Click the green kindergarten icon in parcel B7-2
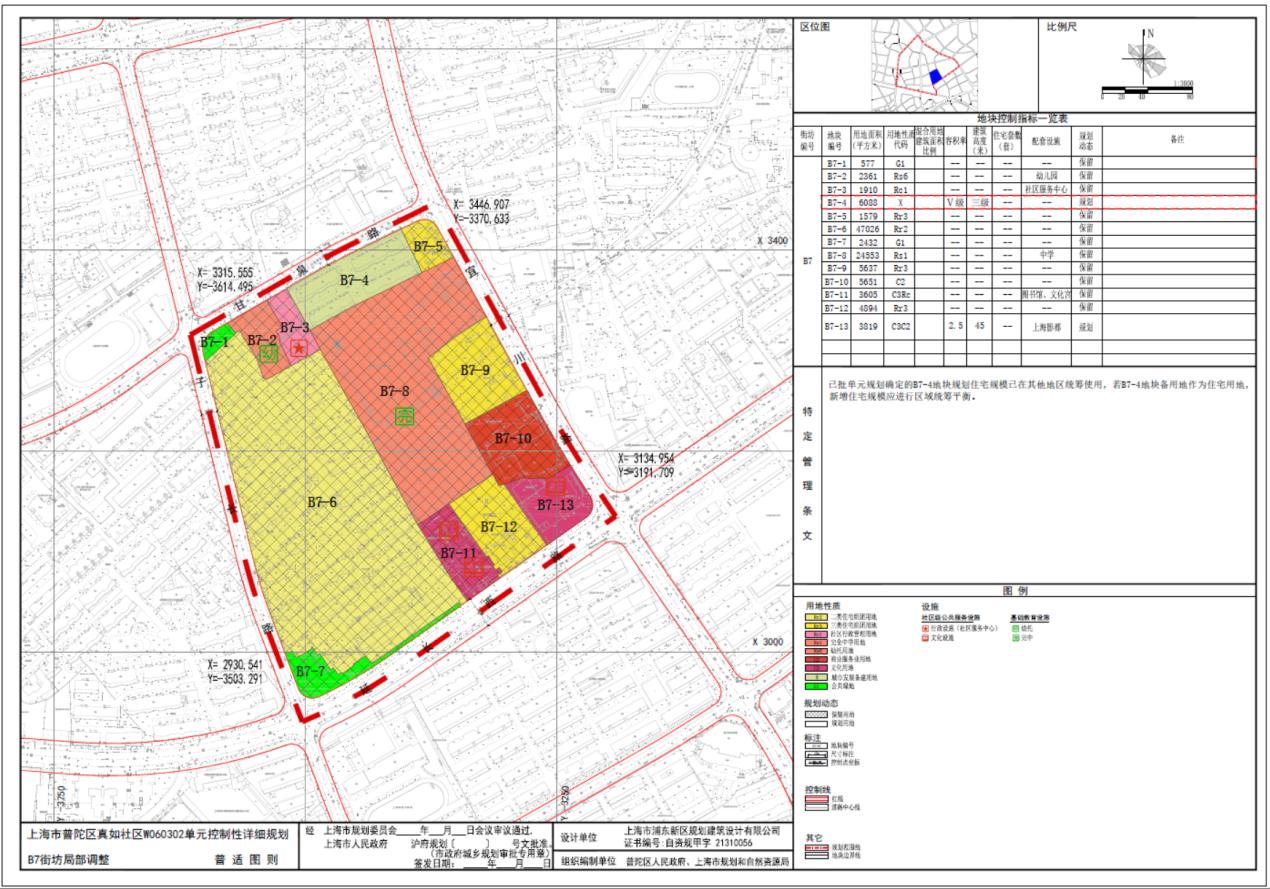 click(x=267, y=353)
